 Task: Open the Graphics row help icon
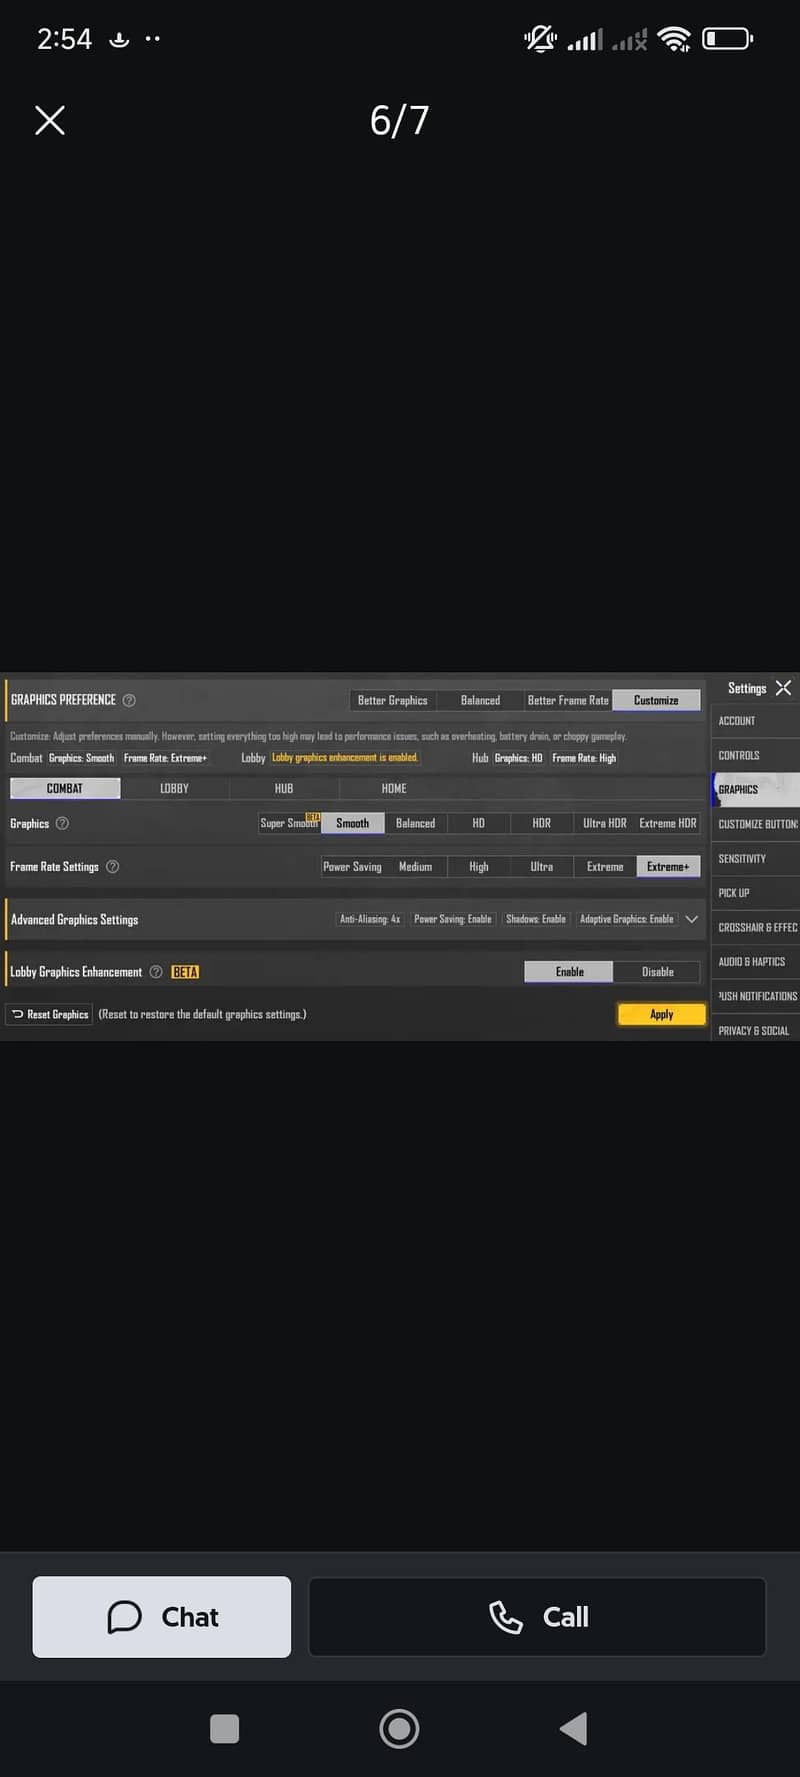pyautogui.click(x=62, y=823)
